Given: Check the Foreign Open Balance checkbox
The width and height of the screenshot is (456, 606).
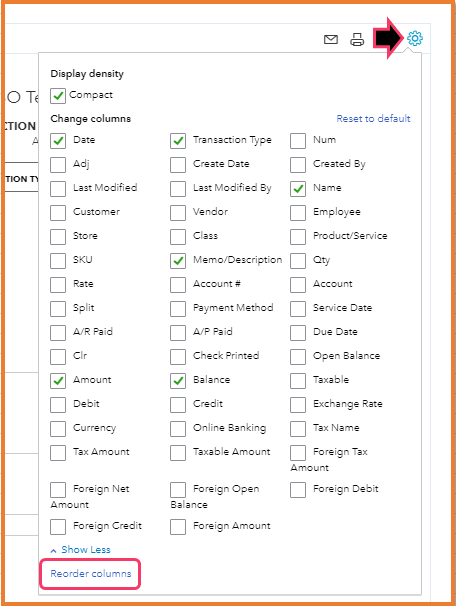Looking at the screenshot, I should 178,489.
